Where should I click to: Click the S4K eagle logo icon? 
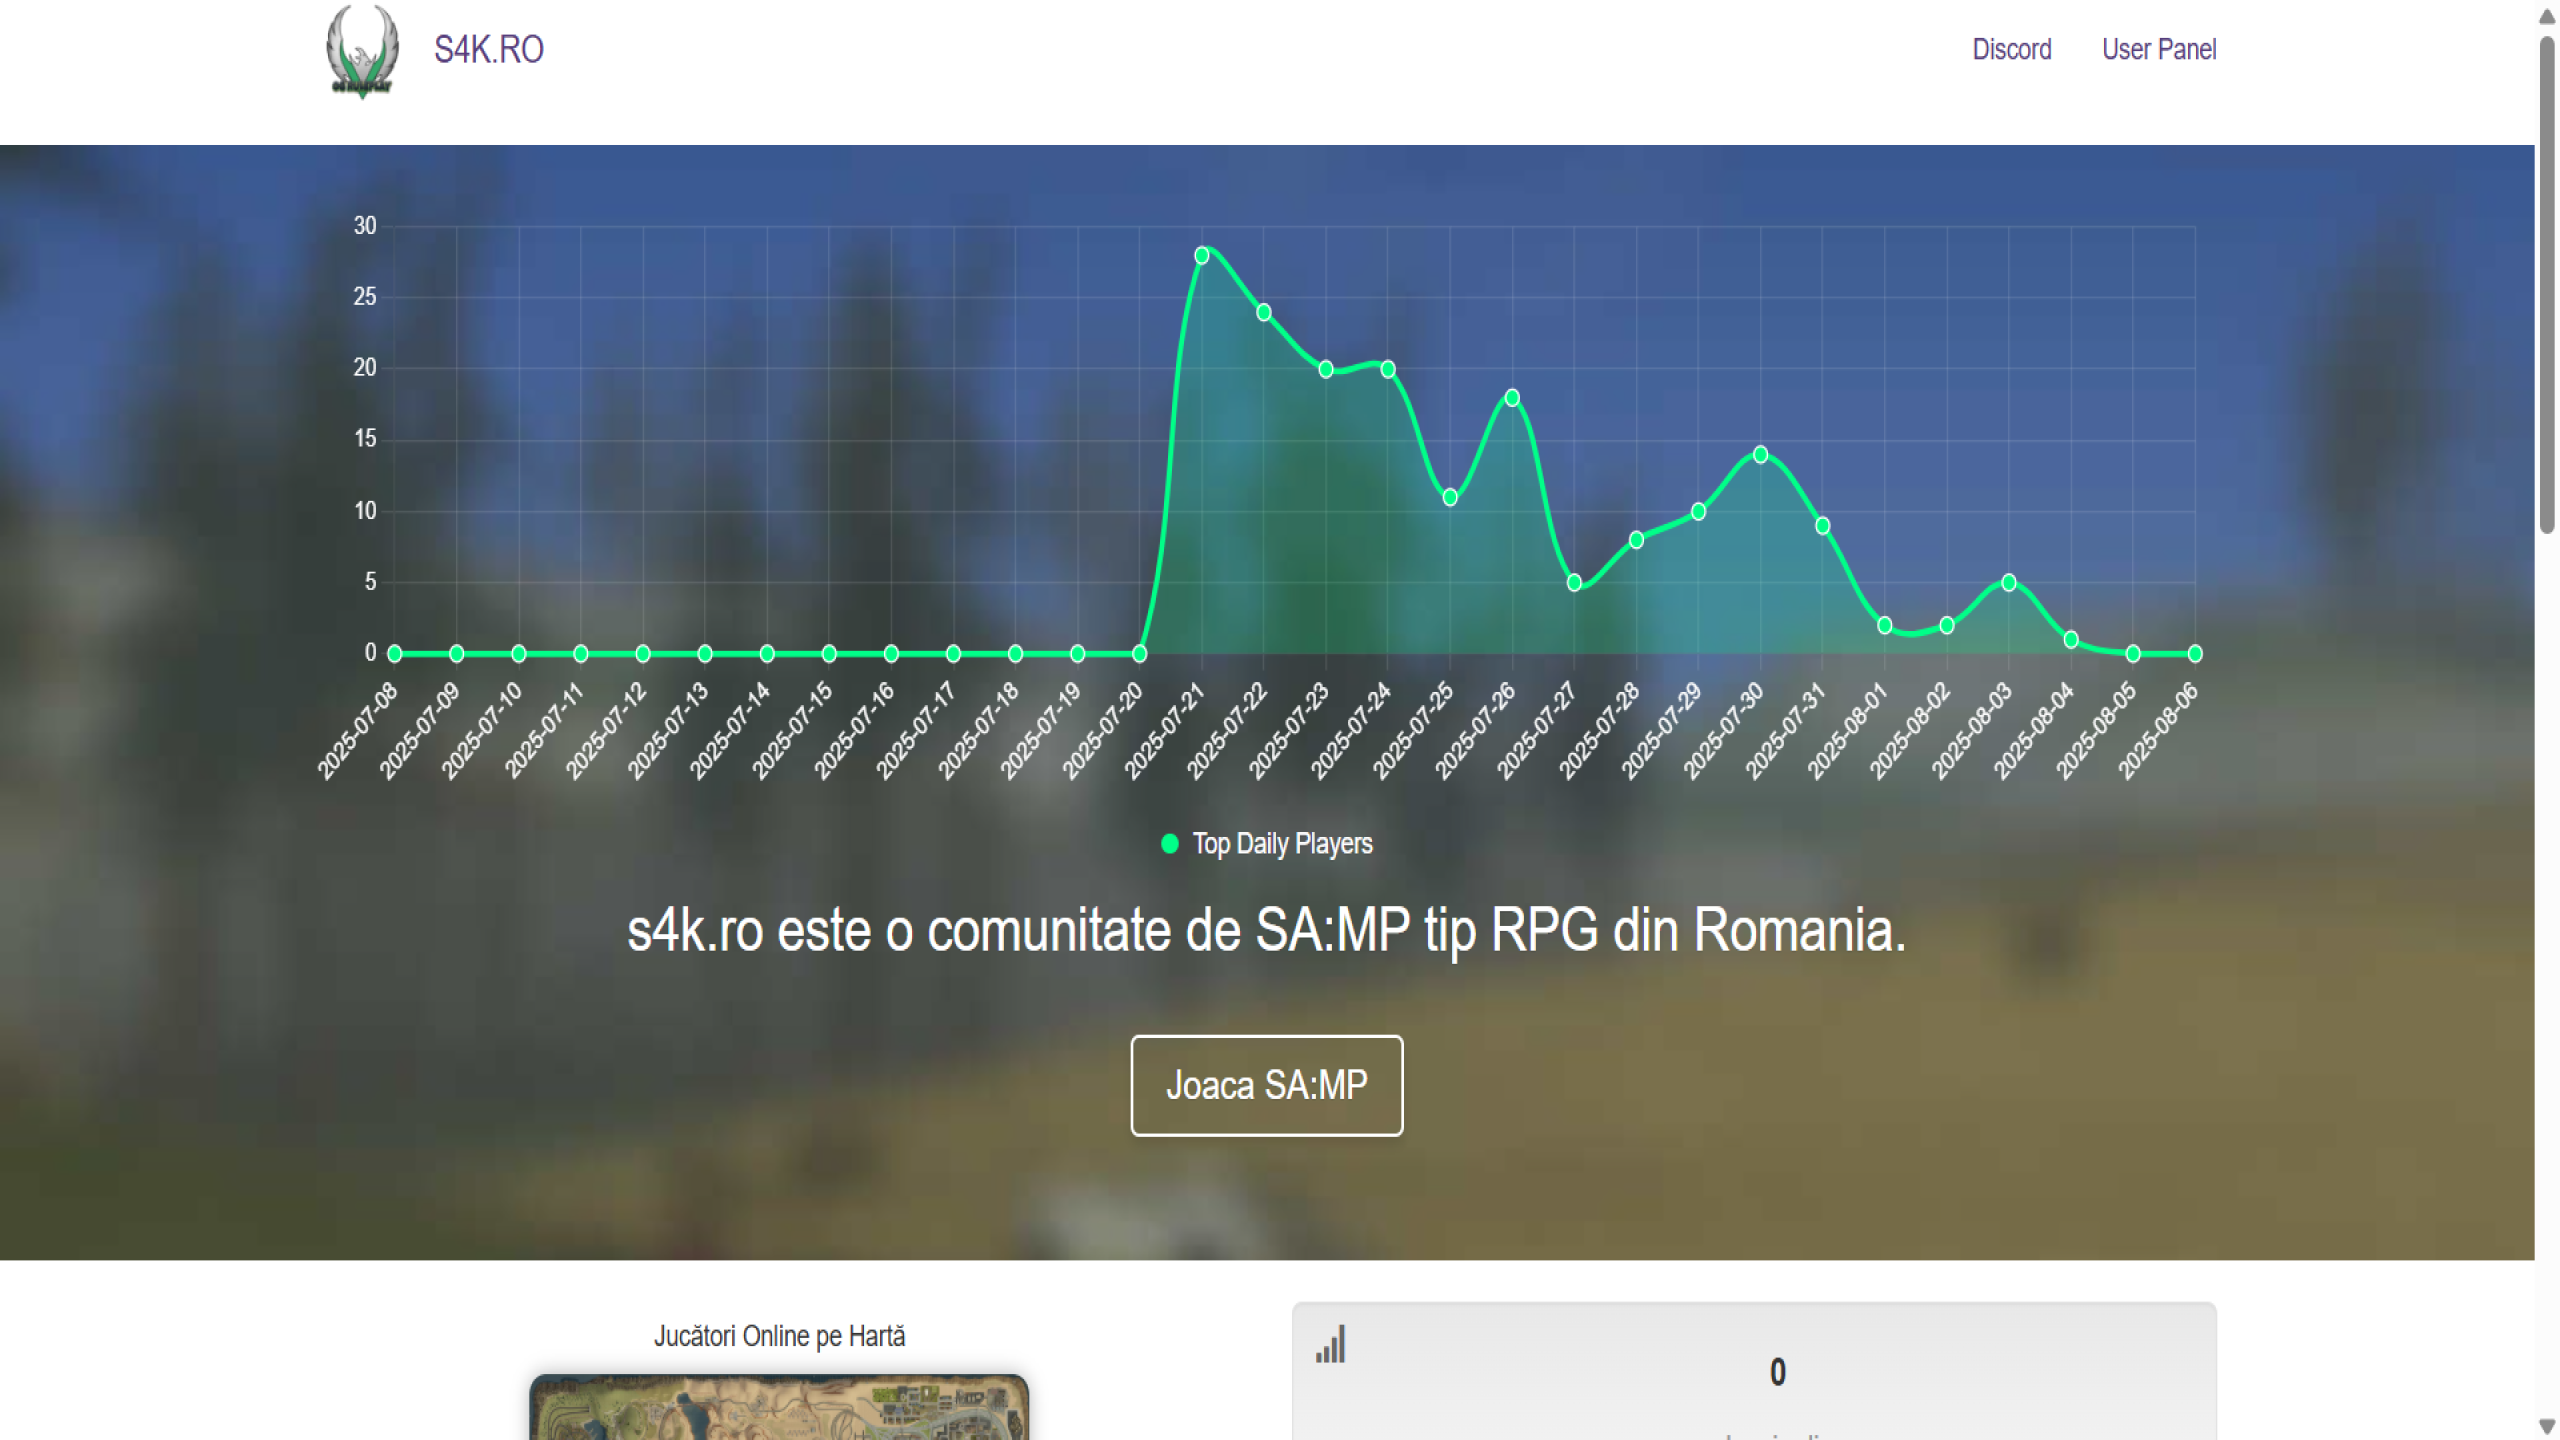pos(362,50)
